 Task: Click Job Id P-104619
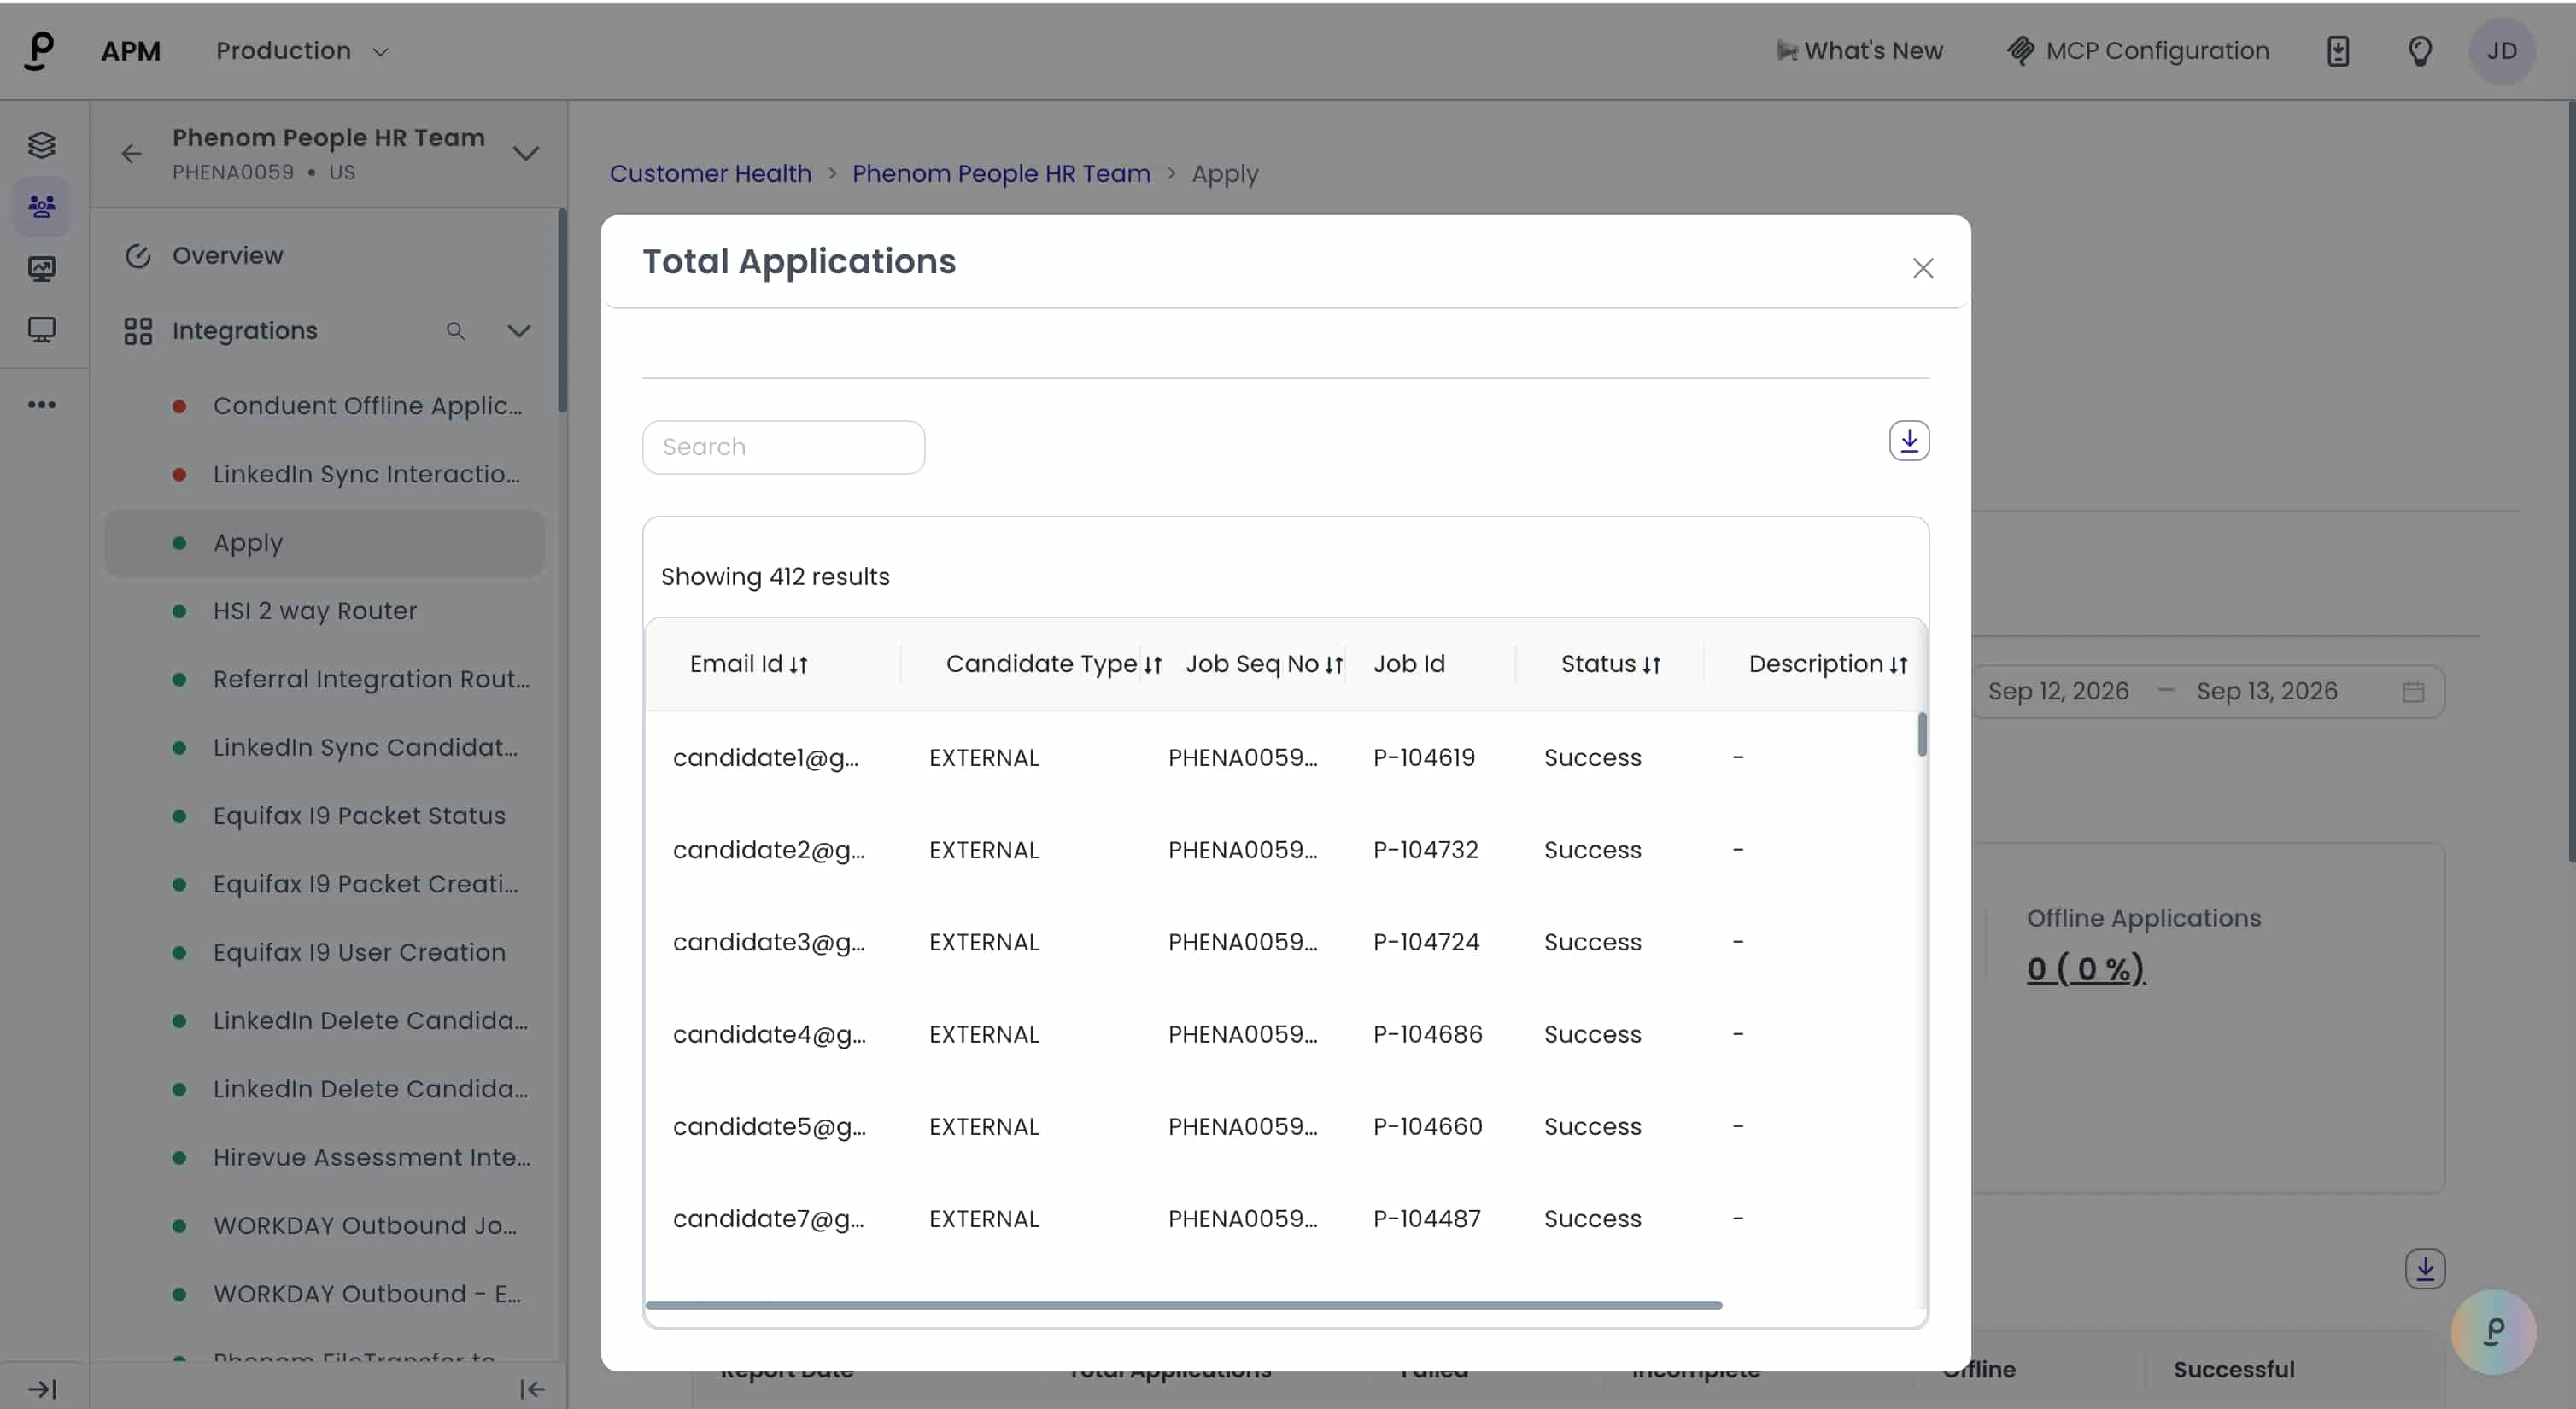click(1424, 757)
